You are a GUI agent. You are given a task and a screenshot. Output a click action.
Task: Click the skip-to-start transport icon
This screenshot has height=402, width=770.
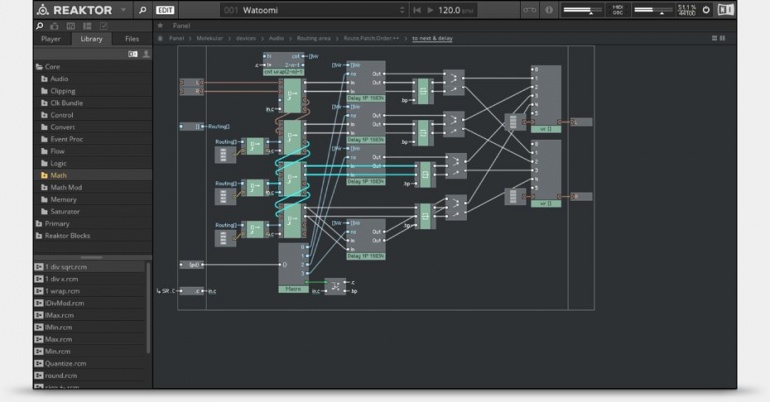(x=416, y=10)
